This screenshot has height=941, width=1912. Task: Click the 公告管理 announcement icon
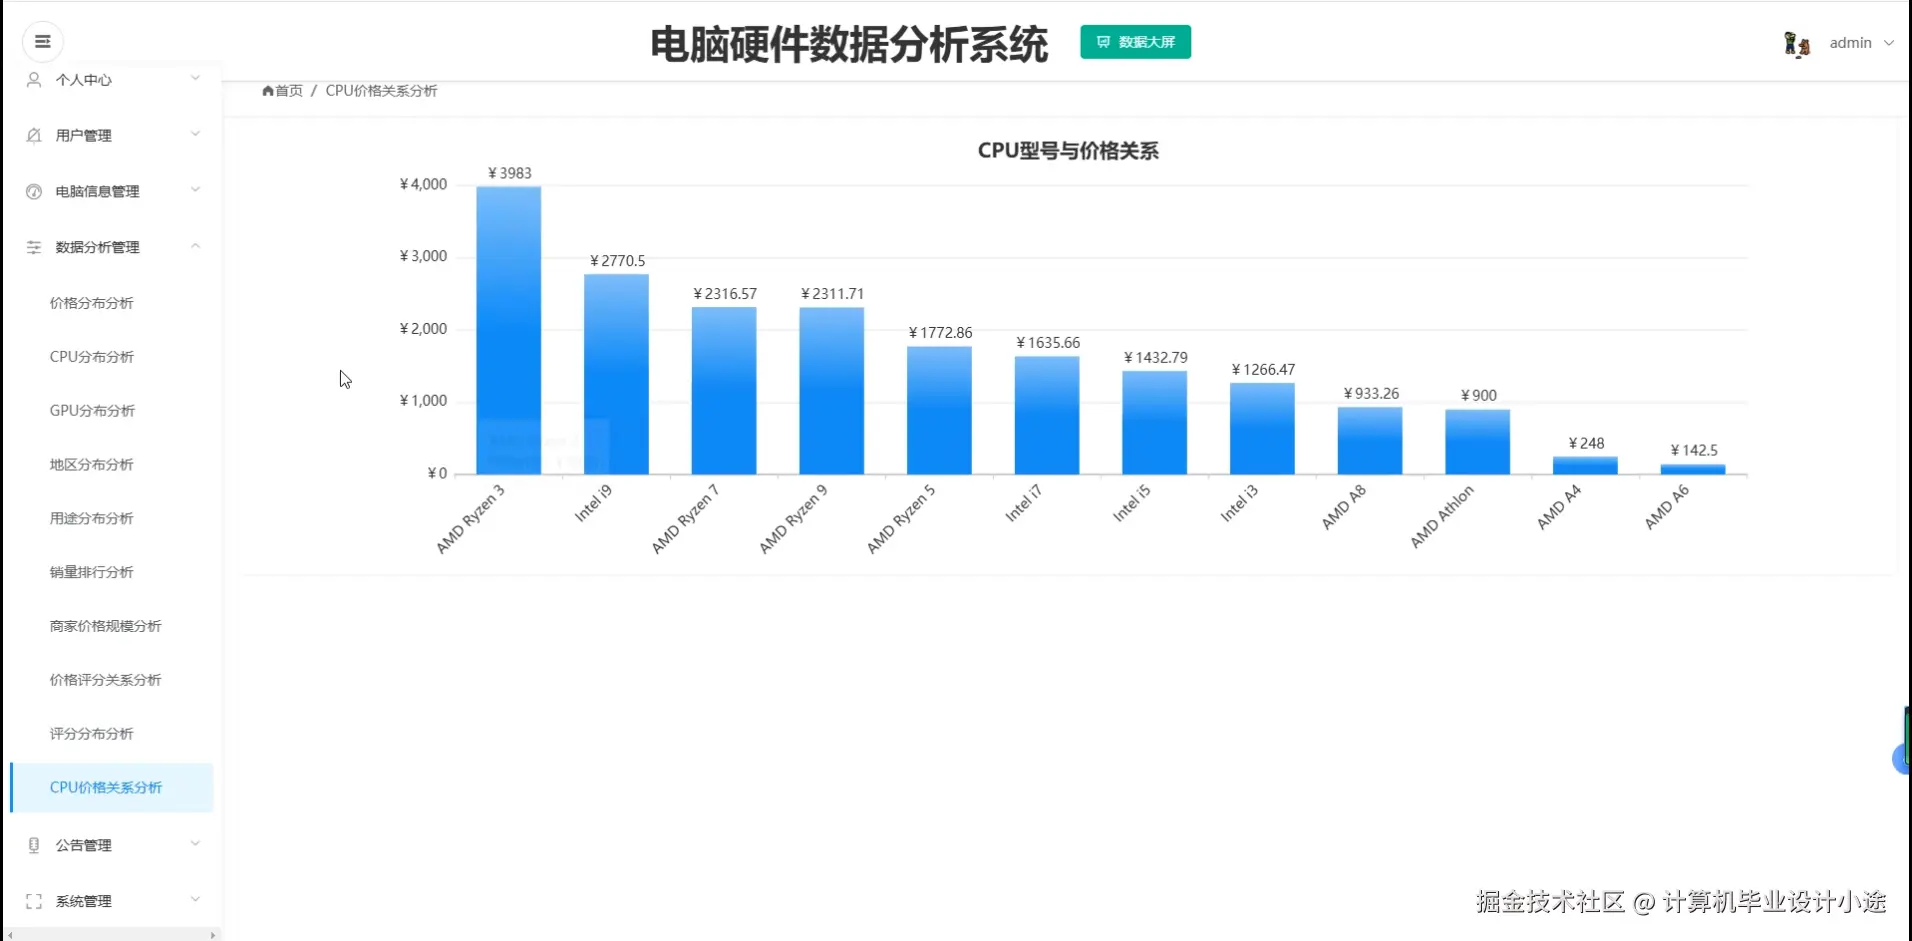click(33, 845)
